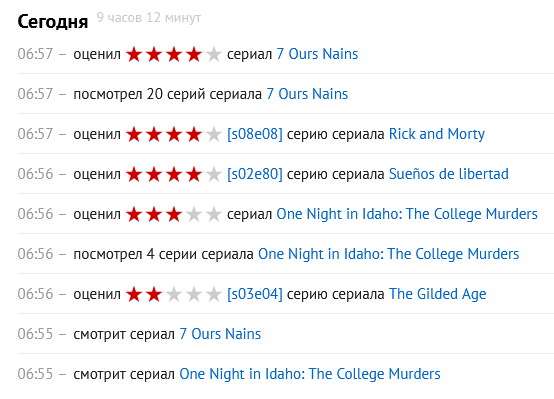The image size is (554, 399).
Task: Click the first red star of Rick and Morty rating
Action: click(x=134, y=134)
